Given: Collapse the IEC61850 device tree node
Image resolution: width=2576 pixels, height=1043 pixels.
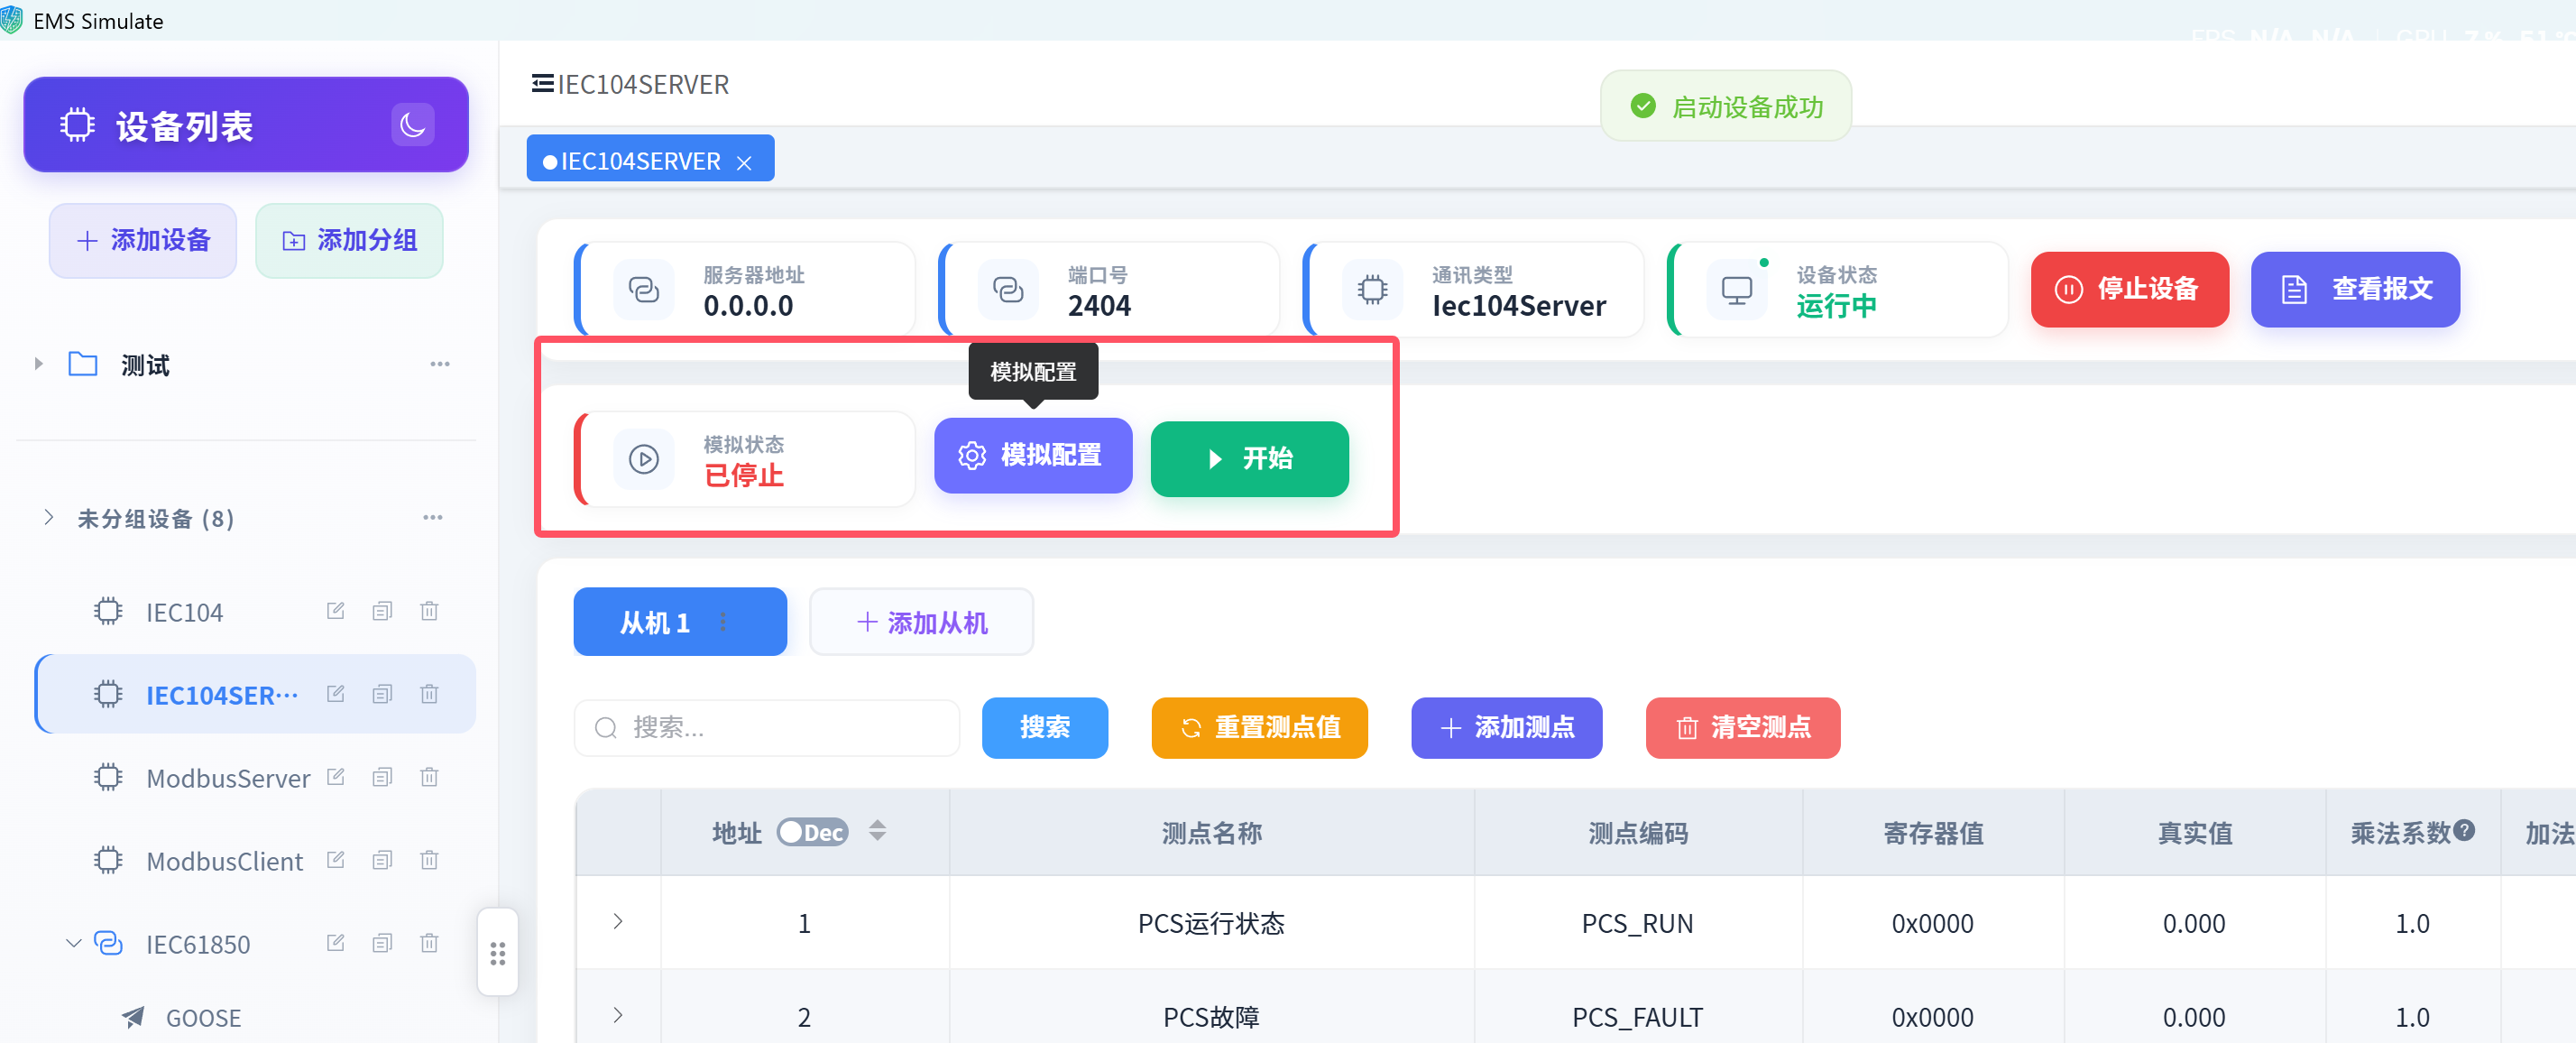Looking at the screenshot, I should (73, 943).
